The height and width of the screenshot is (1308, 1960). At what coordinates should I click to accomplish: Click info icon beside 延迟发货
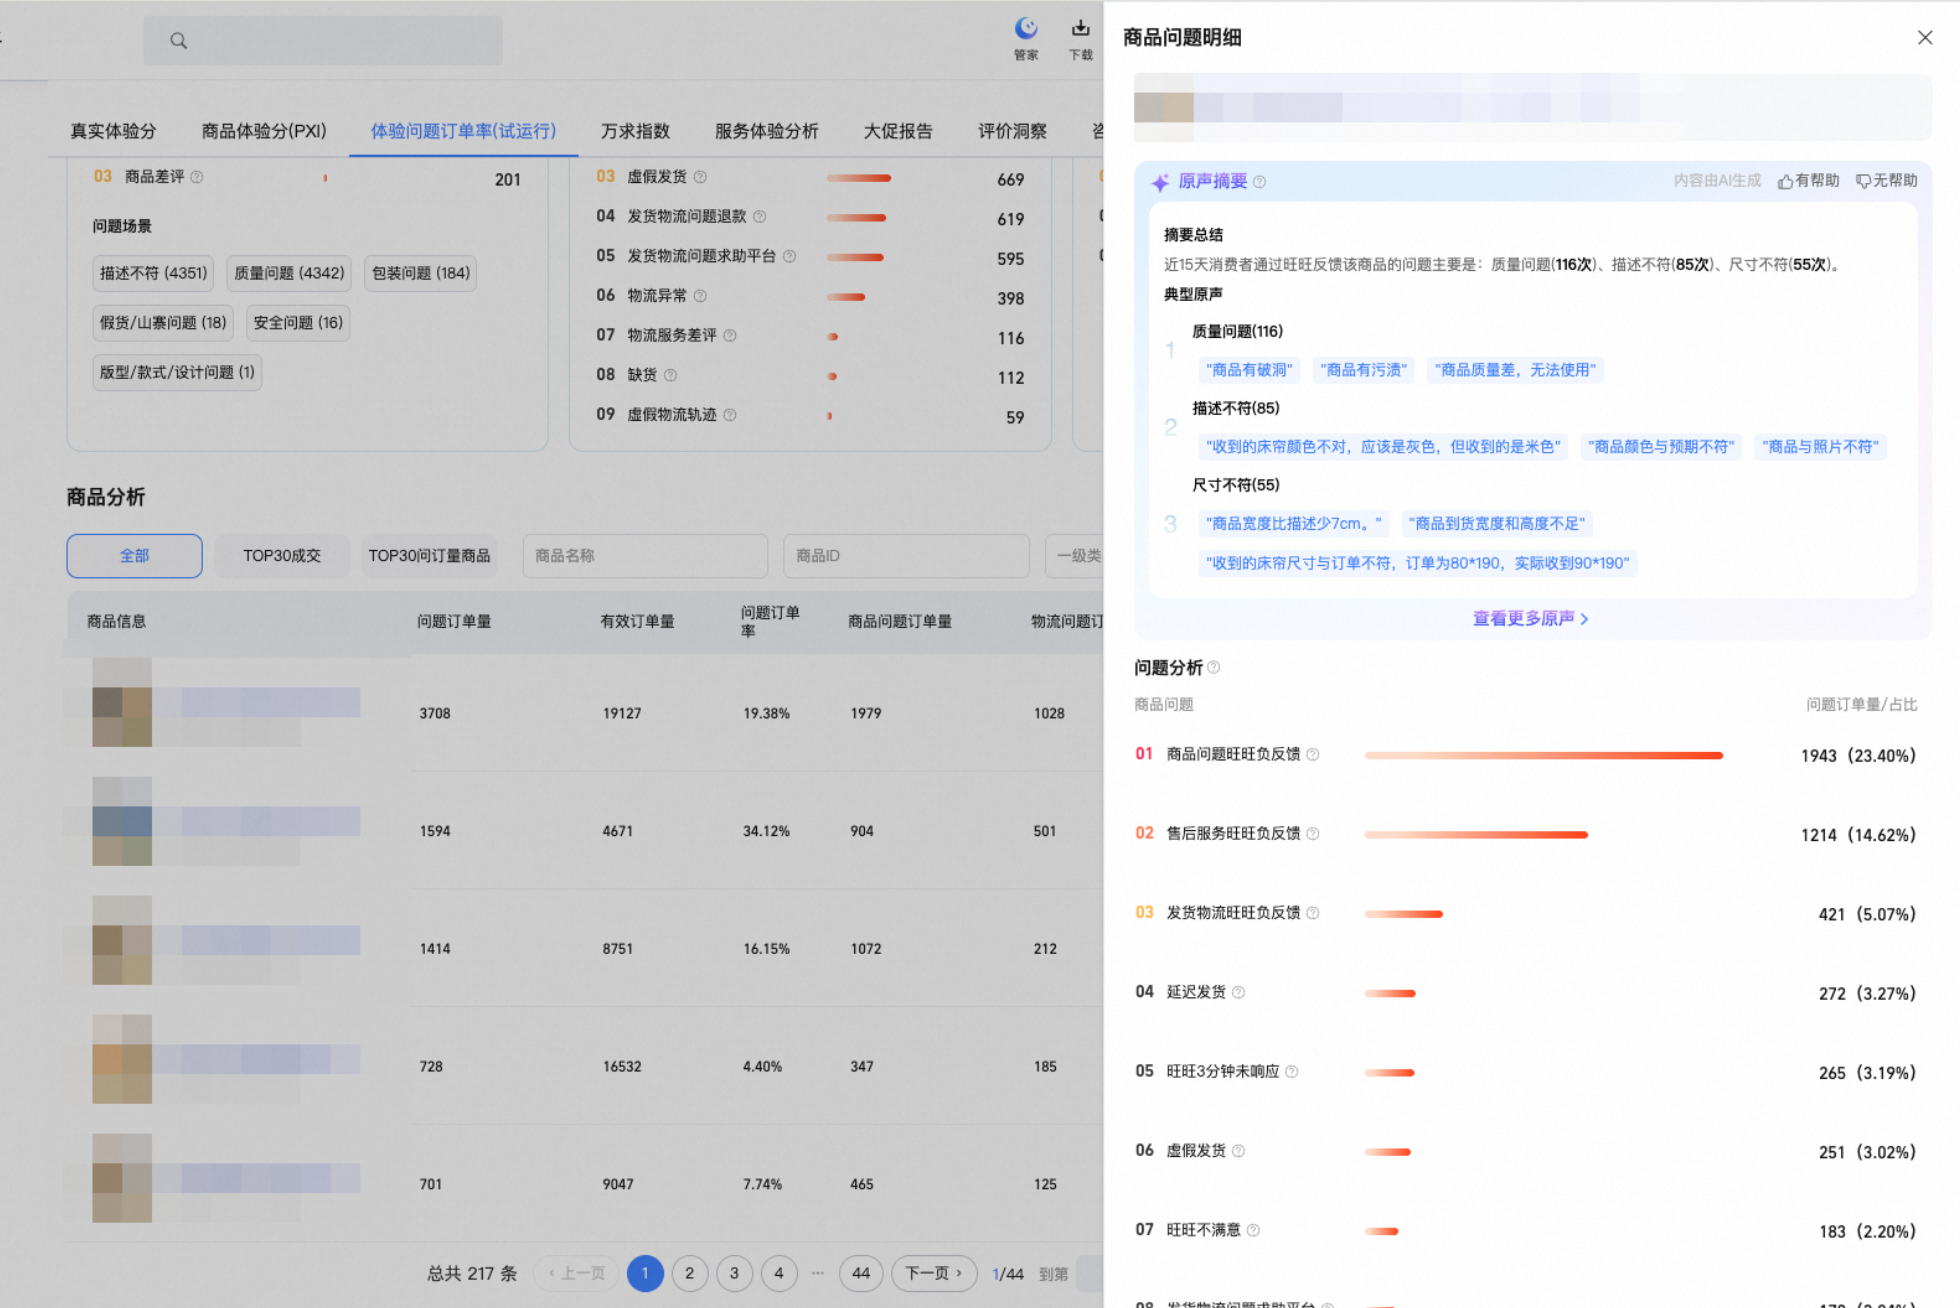click(x=1238, y=992)
